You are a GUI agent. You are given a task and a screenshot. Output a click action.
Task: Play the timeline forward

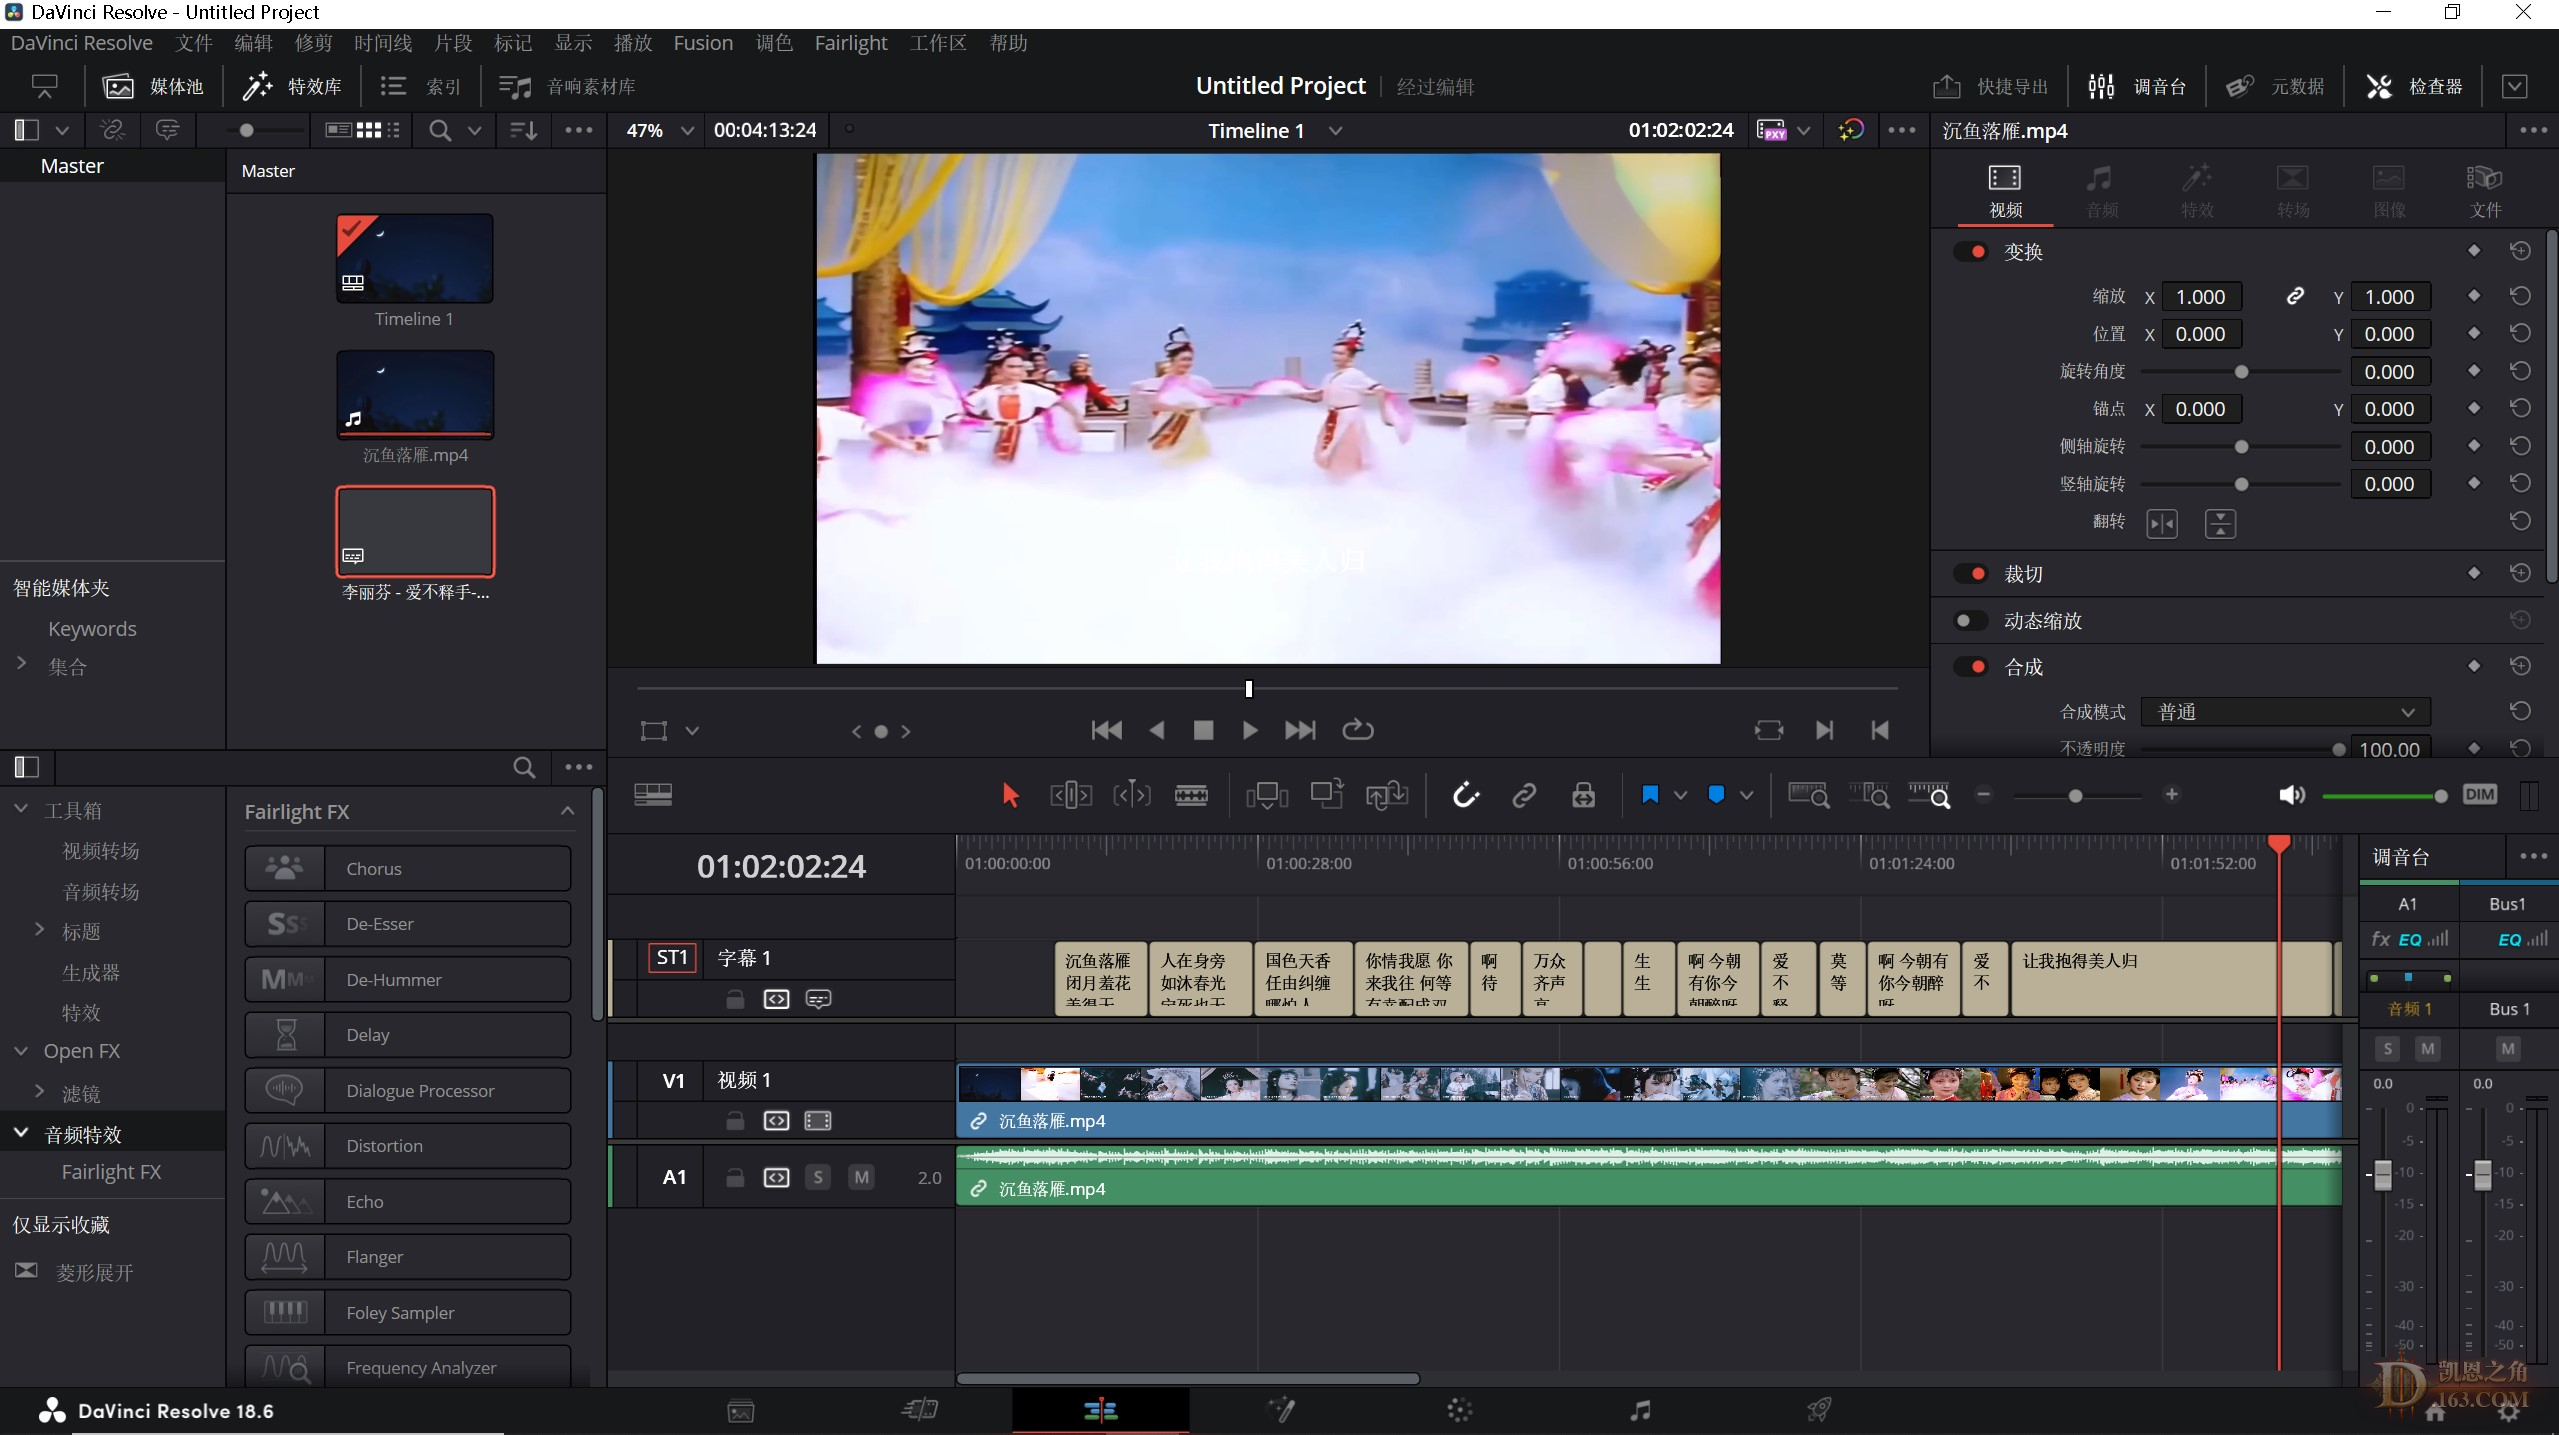(1250, 731)
